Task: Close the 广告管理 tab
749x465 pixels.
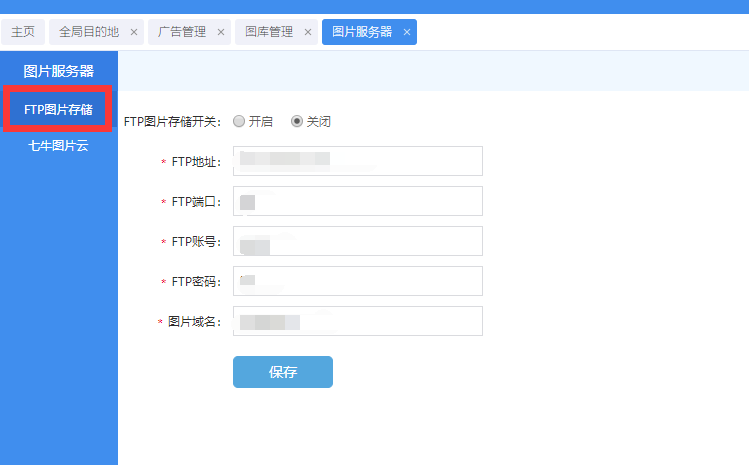Action: point(221,32)
